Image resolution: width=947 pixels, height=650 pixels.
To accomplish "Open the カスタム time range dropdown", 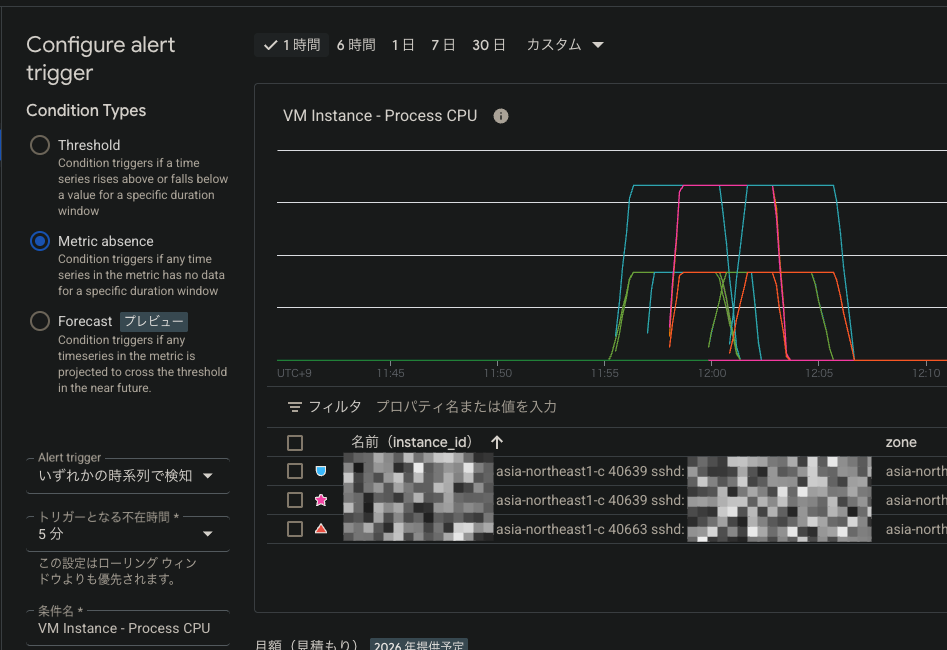I will point(565,45).
